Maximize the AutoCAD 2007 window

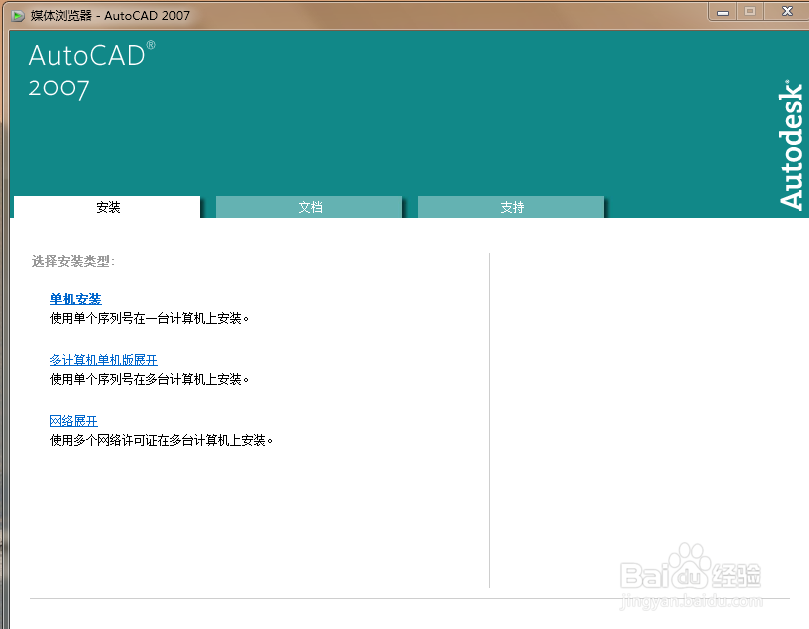[750, 12]
